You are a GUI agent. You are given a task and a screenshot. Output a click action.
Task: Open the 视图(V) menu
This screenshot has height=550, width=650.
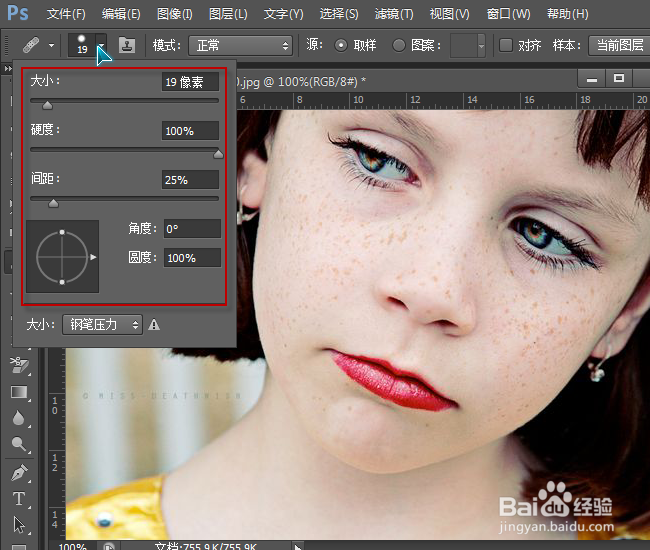449,15
